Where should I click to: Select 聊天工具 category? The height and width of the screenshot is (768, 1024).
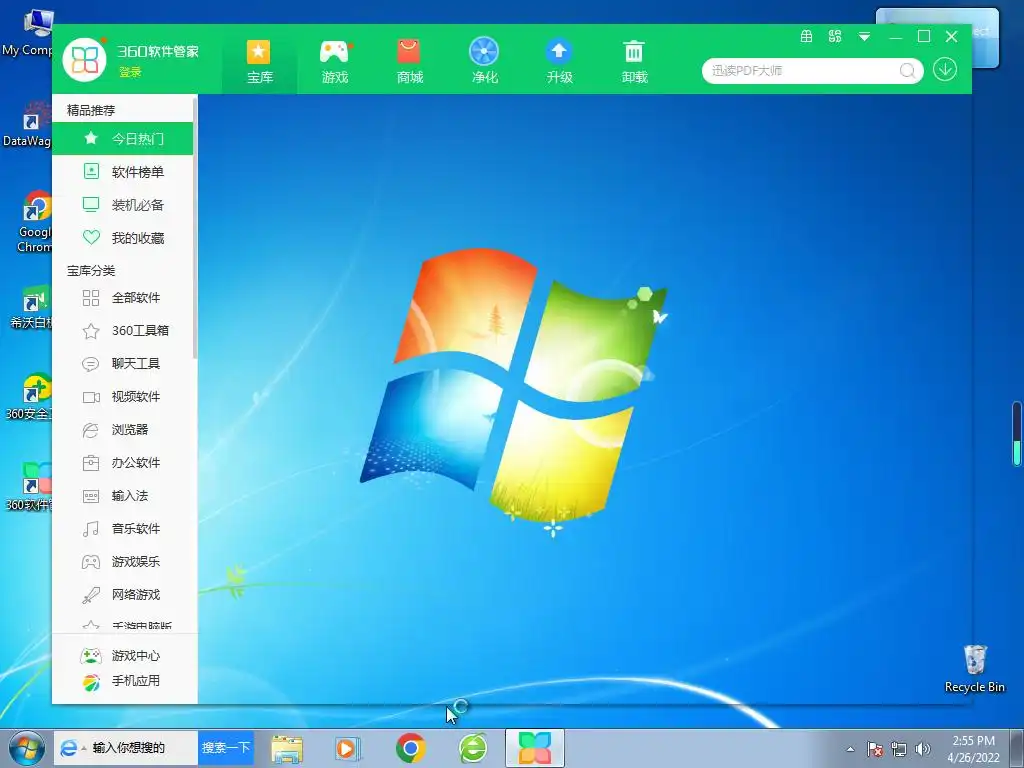tap(122, 364)
